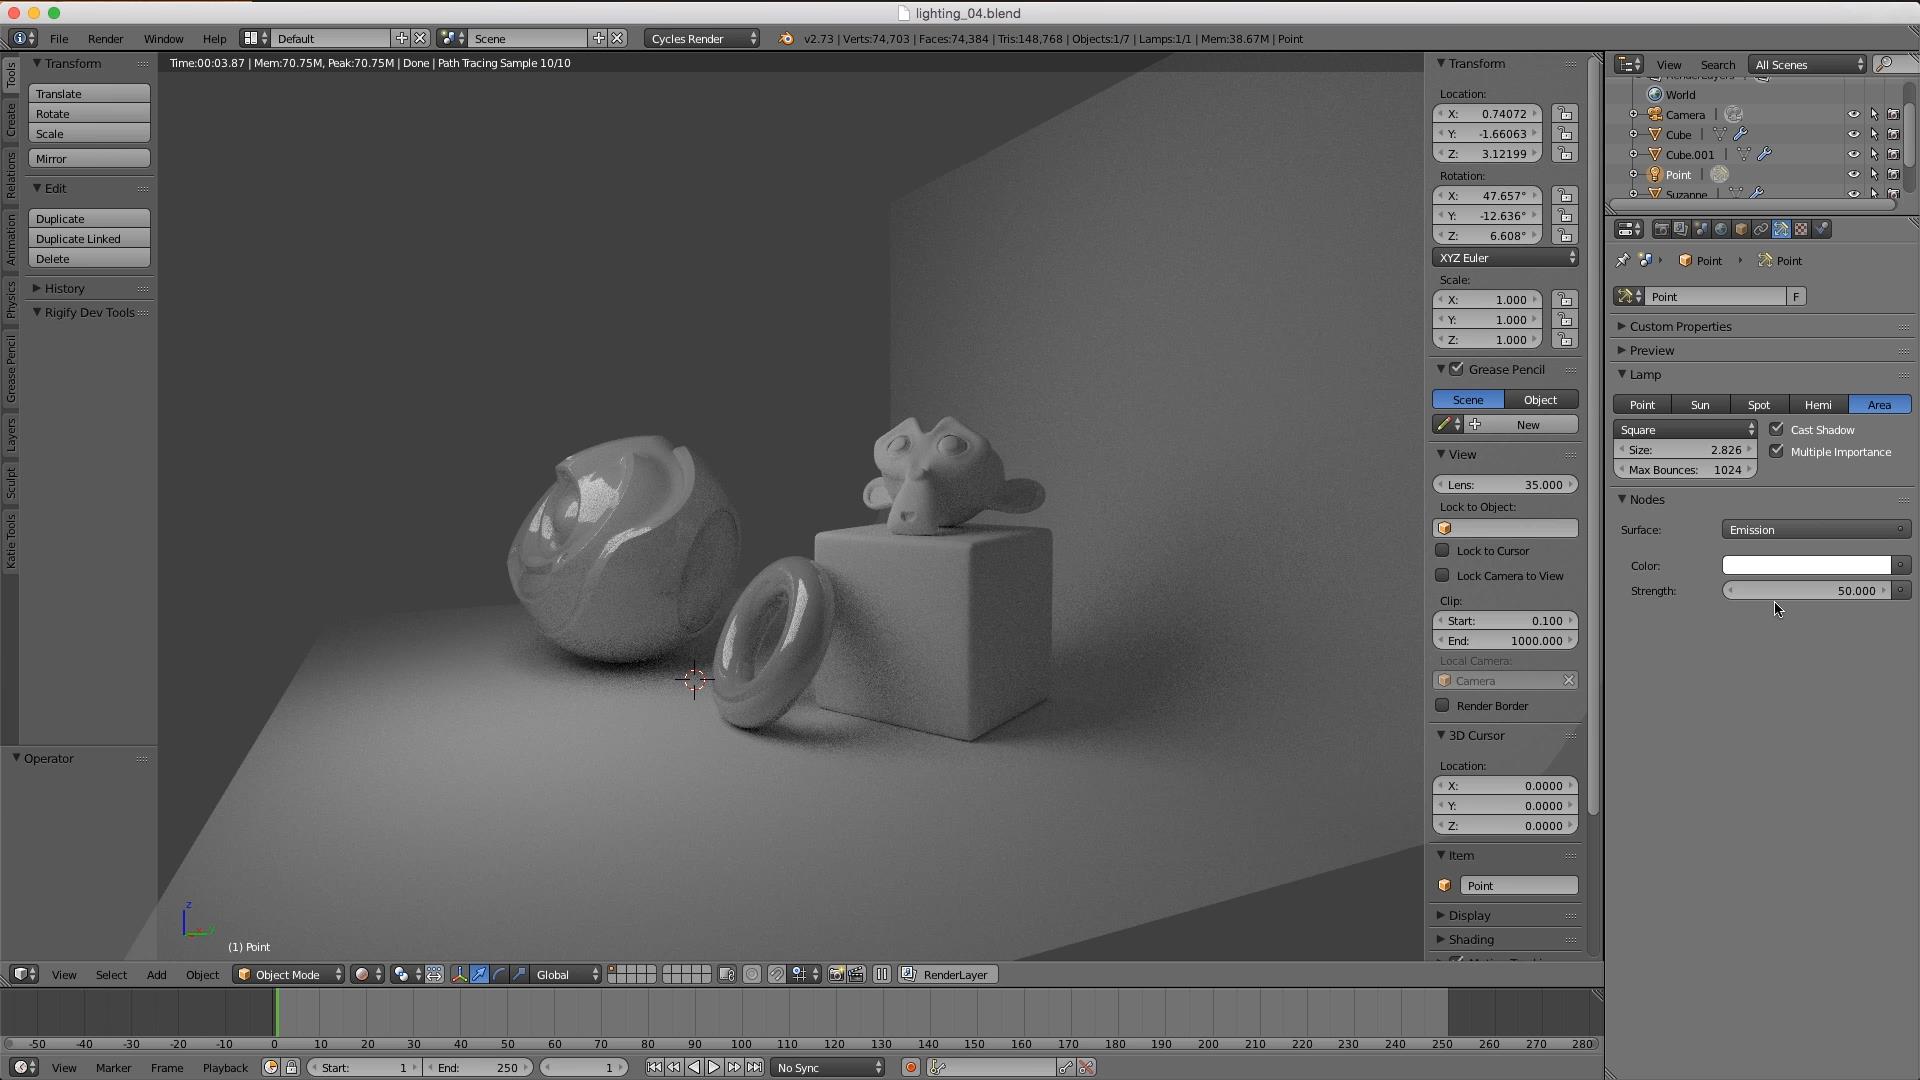Click the scale manipulator icon

coord(519,974)
